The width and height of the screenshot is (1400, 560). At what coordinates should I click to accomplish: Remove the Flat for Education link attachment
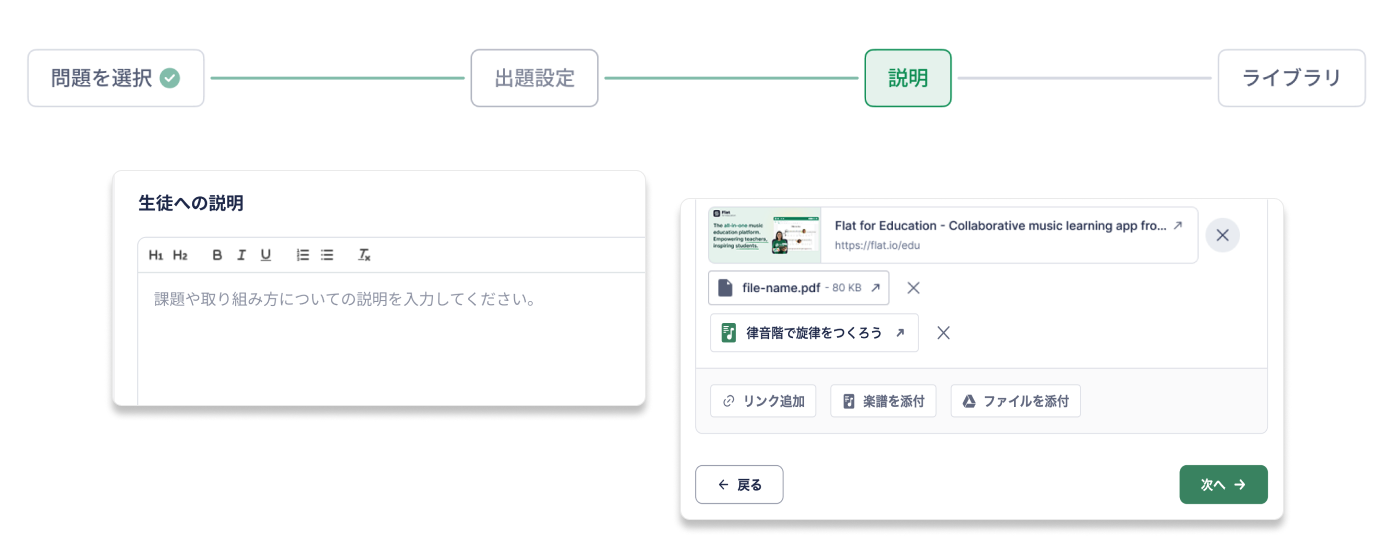click(x=1222, y=235)
